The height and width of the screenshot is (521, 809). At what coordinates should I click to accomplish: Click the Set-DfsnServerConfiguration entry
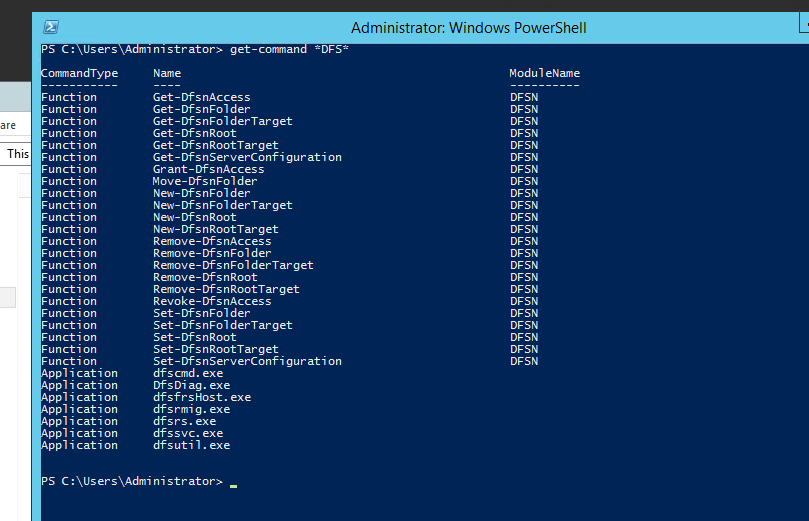[x=247, y=361]
